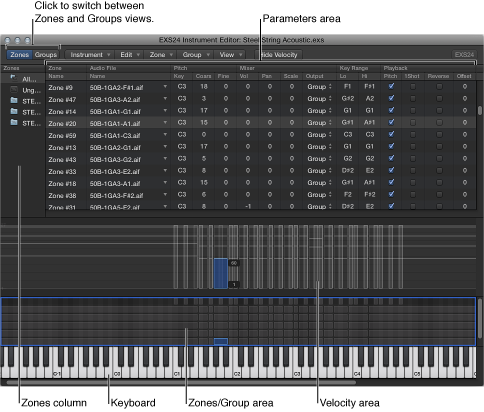The width and height of the screenshot is (484, 412).
Task: Select the second STE... group folder
Action: [14, 111]
